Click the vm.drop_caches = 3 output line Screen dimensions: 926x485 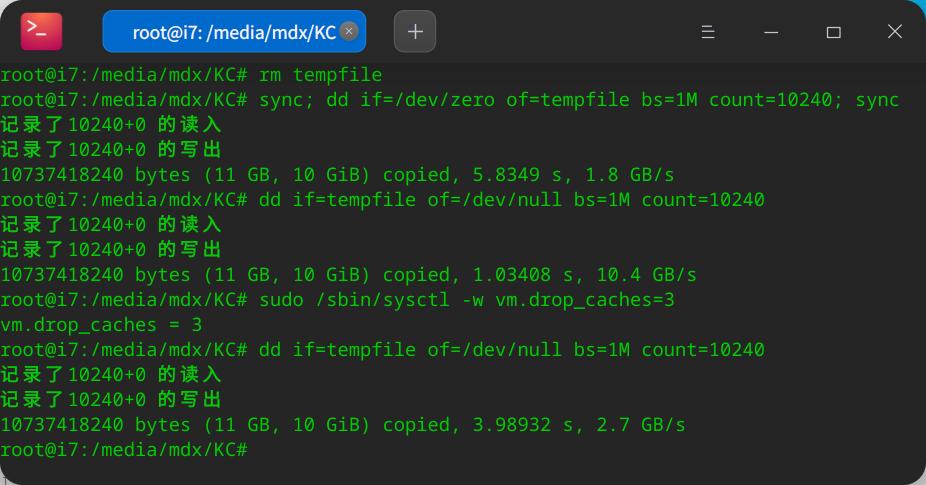click(101, 325)
